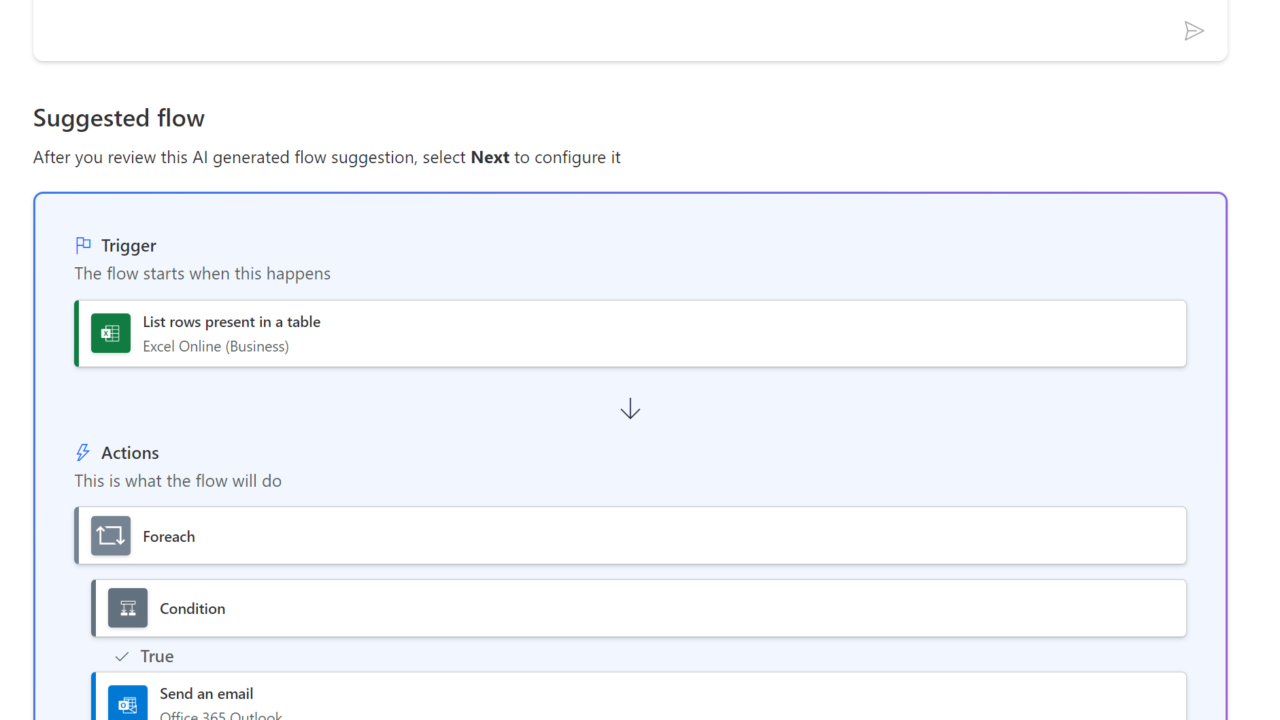Click the Actions section heading
The width and height of the screenshot is (1280, 720).
pos(130,453)
